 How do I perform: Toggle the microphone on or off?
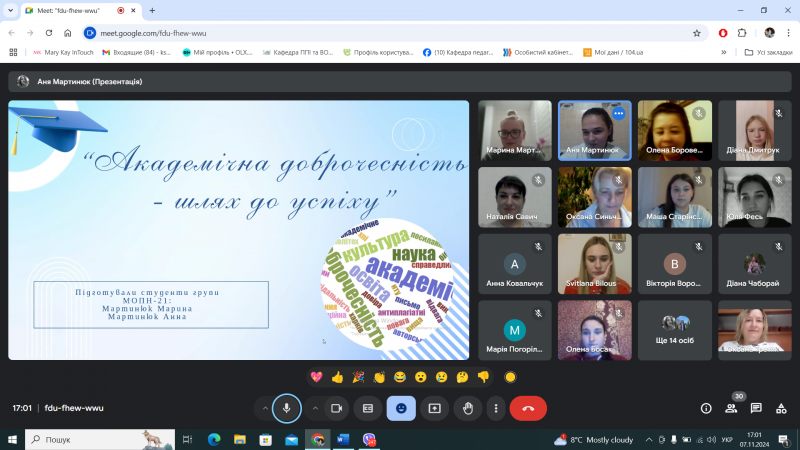click(x=287, y=408)
